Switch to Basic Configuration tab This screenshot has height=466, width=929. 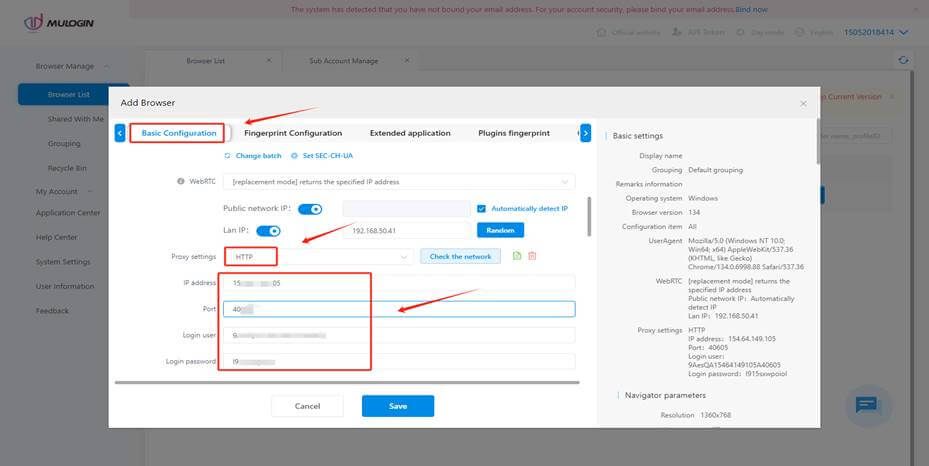point(178,133)
